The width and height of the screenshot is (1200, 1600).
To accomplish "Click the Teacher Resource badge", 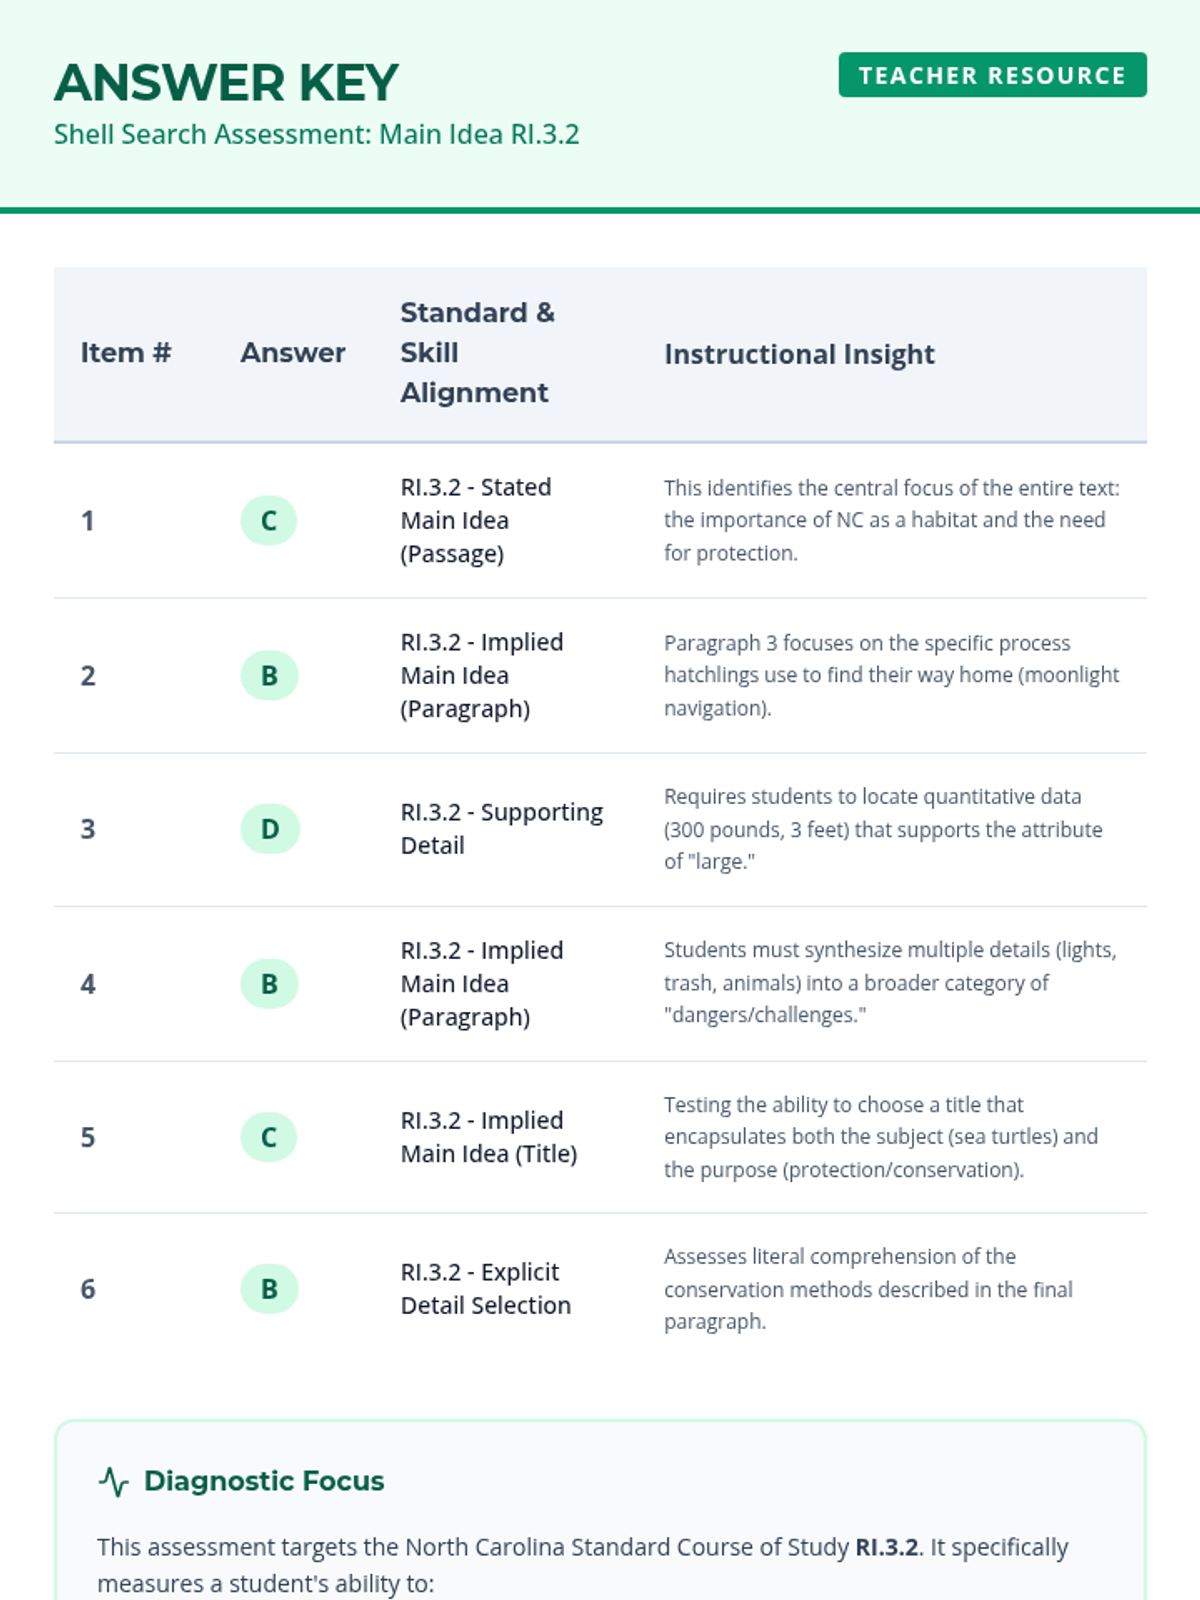I will click(x=992, y=75).
